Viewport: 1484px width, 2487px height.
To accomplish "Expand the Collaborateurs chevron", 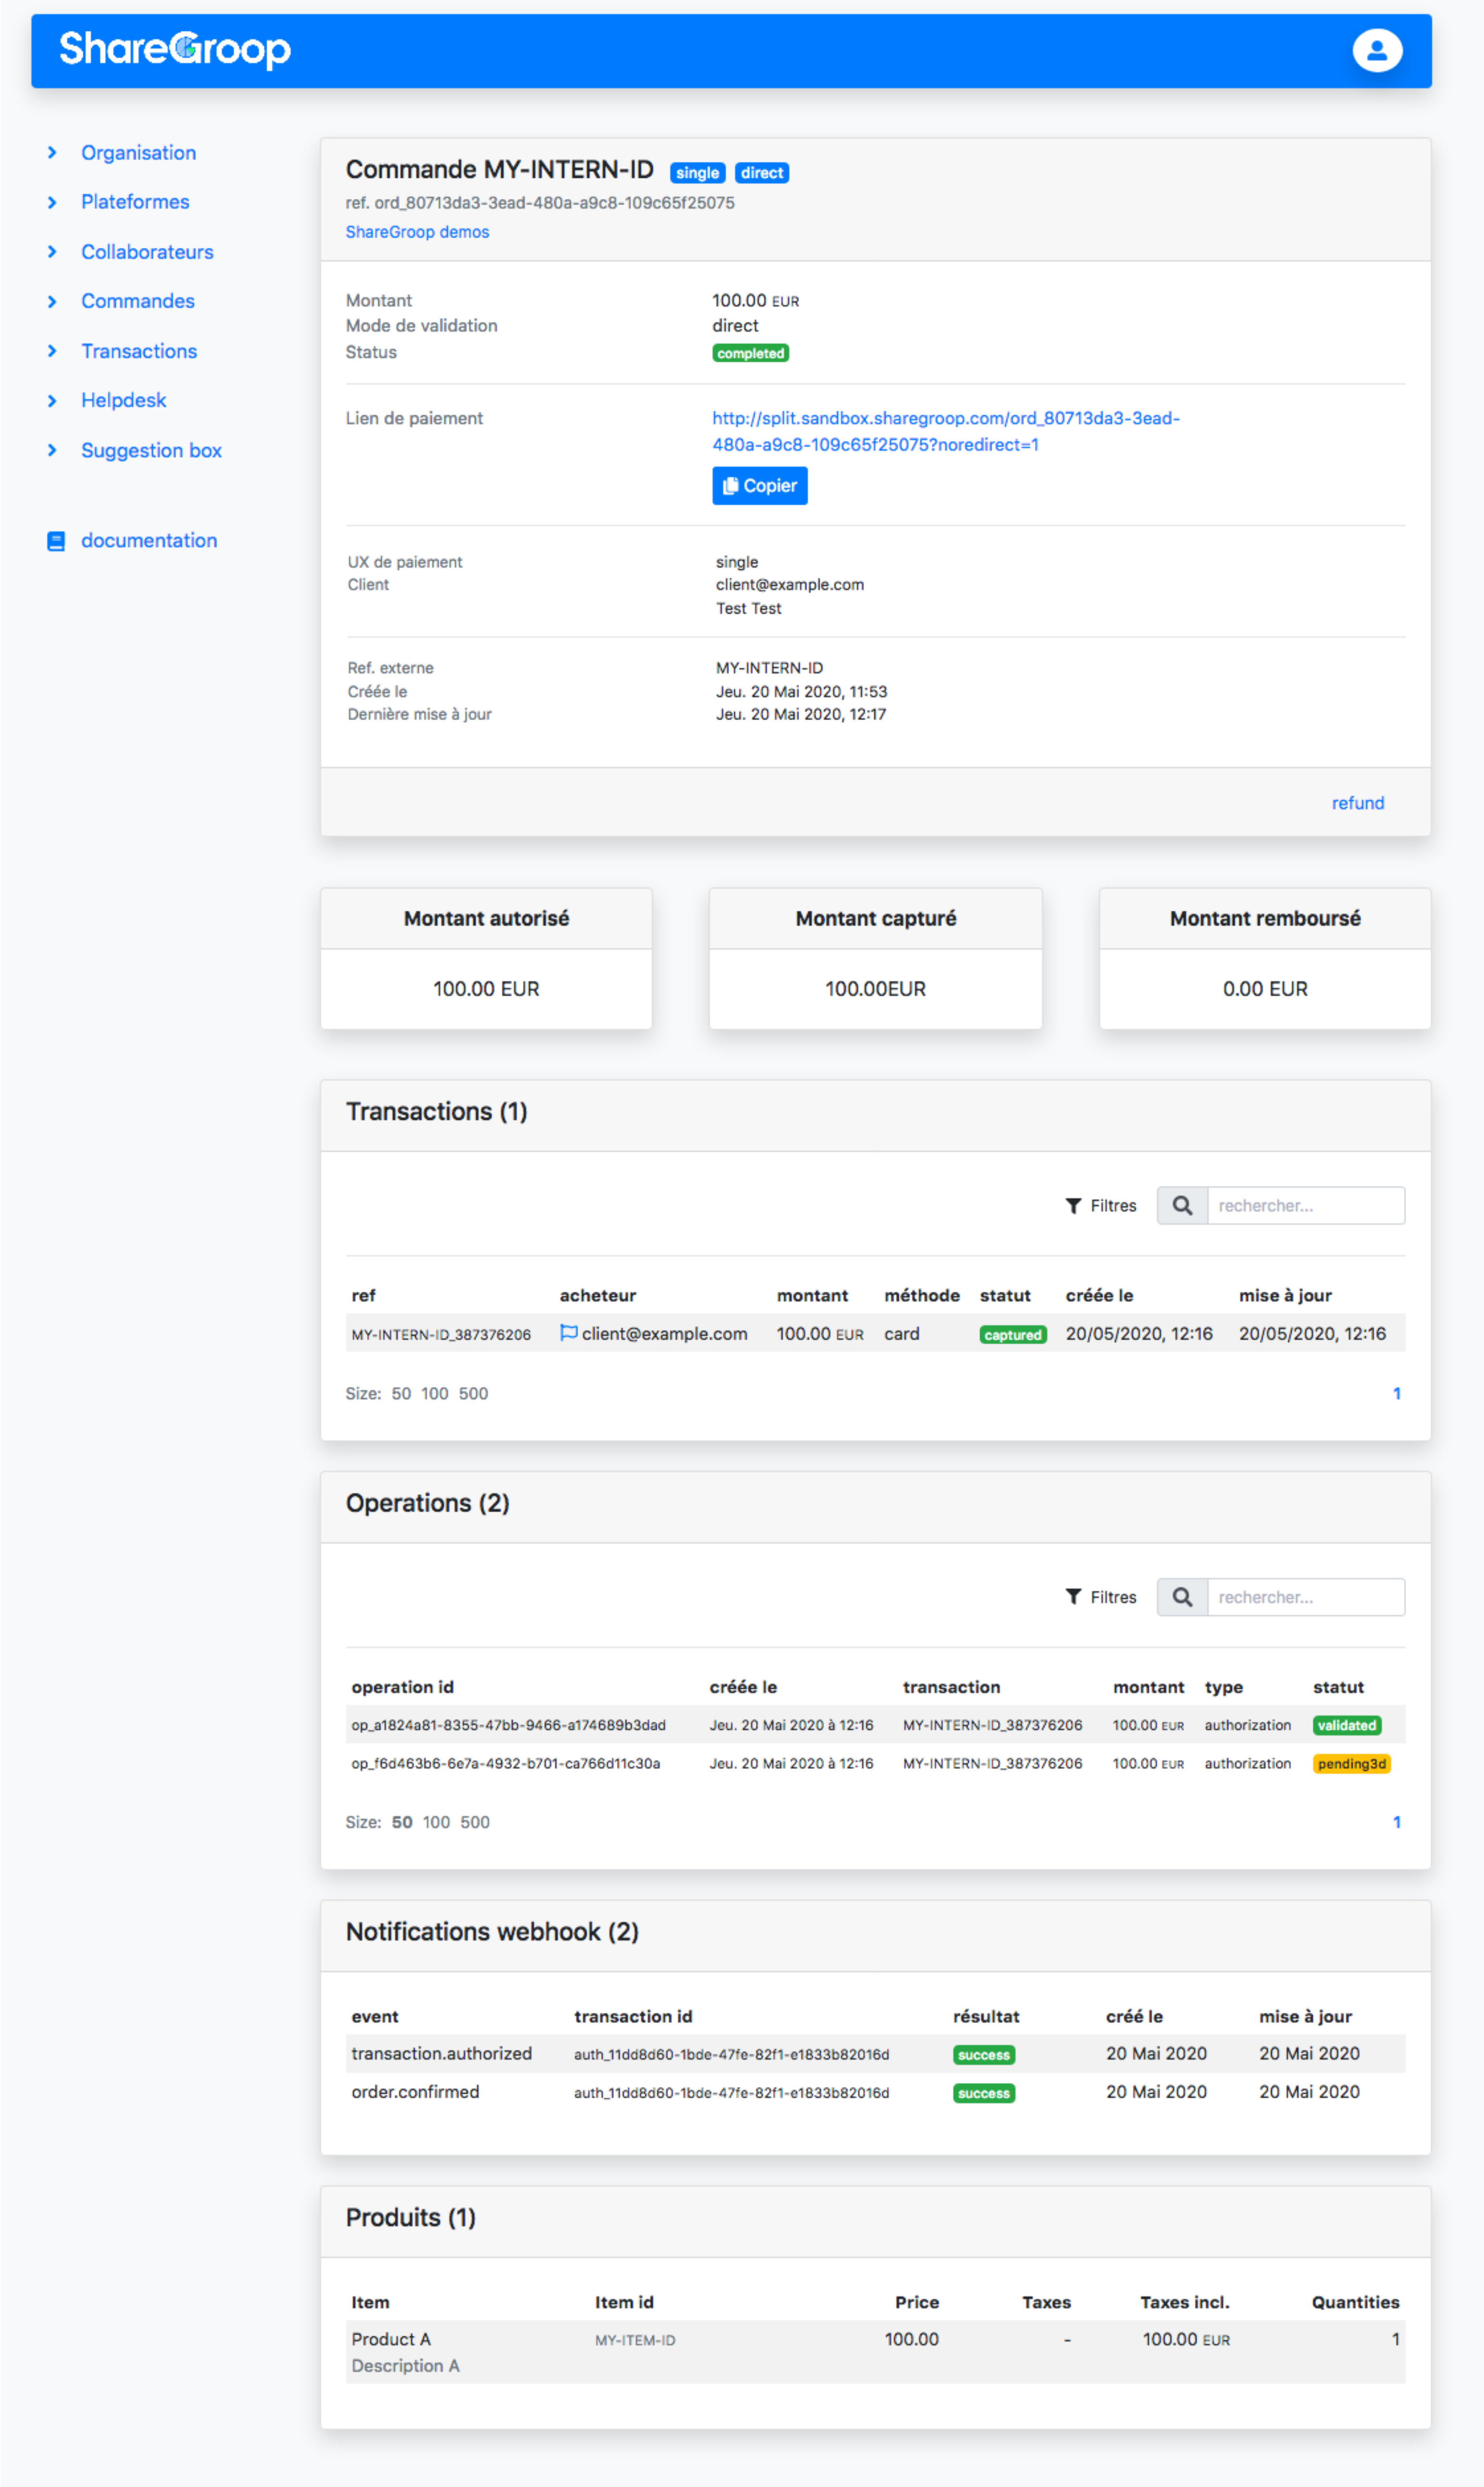I will [52, 252].
